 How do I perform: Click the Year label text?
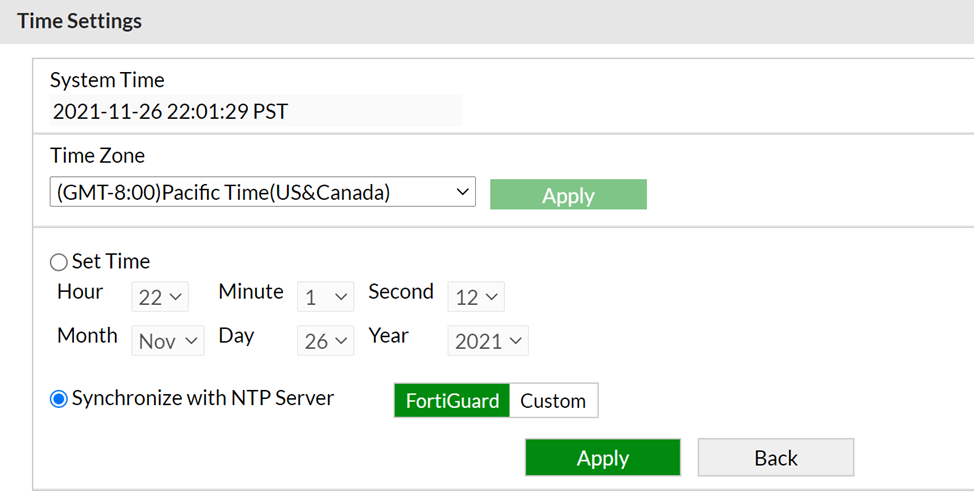coord(388,336)
